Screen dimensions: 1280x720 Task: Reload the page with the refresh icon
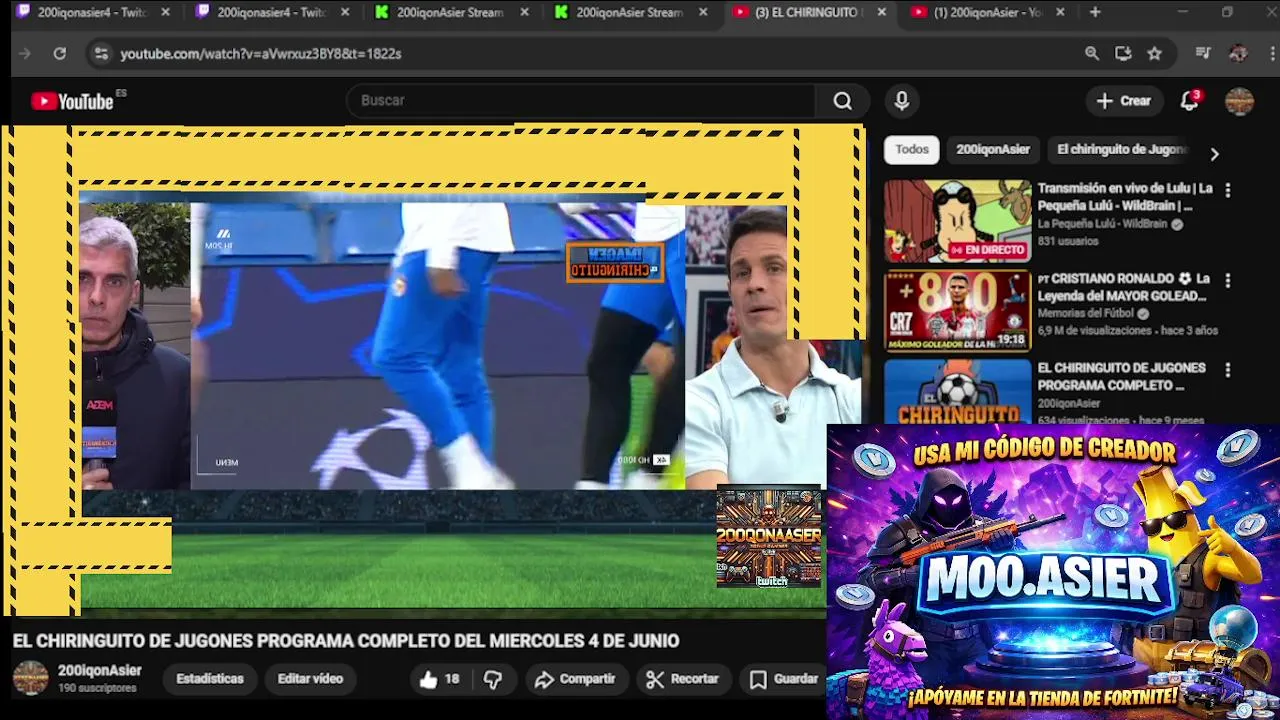(x=60, y=54)
